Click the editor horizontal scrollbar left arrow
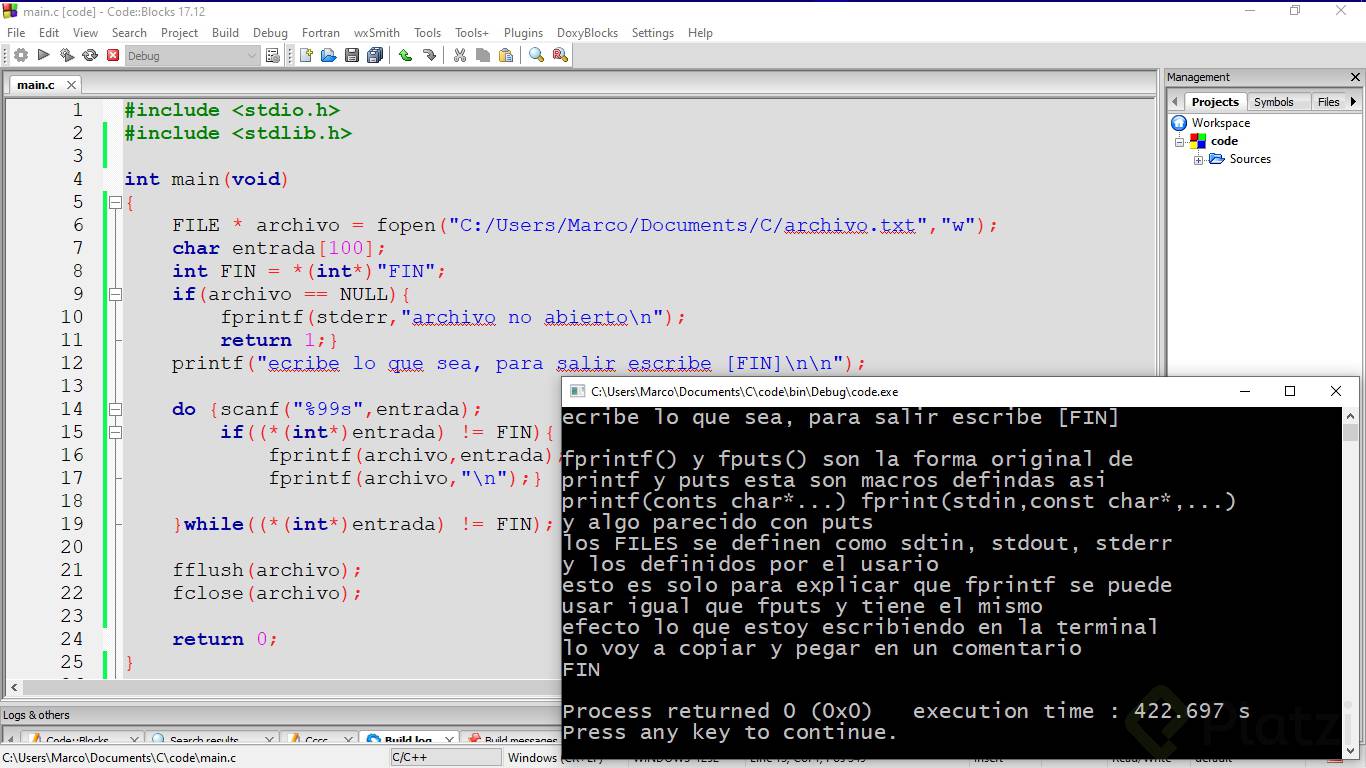Image resolution: width=1366 pixels, height=768 pixels. click(14, 688)
